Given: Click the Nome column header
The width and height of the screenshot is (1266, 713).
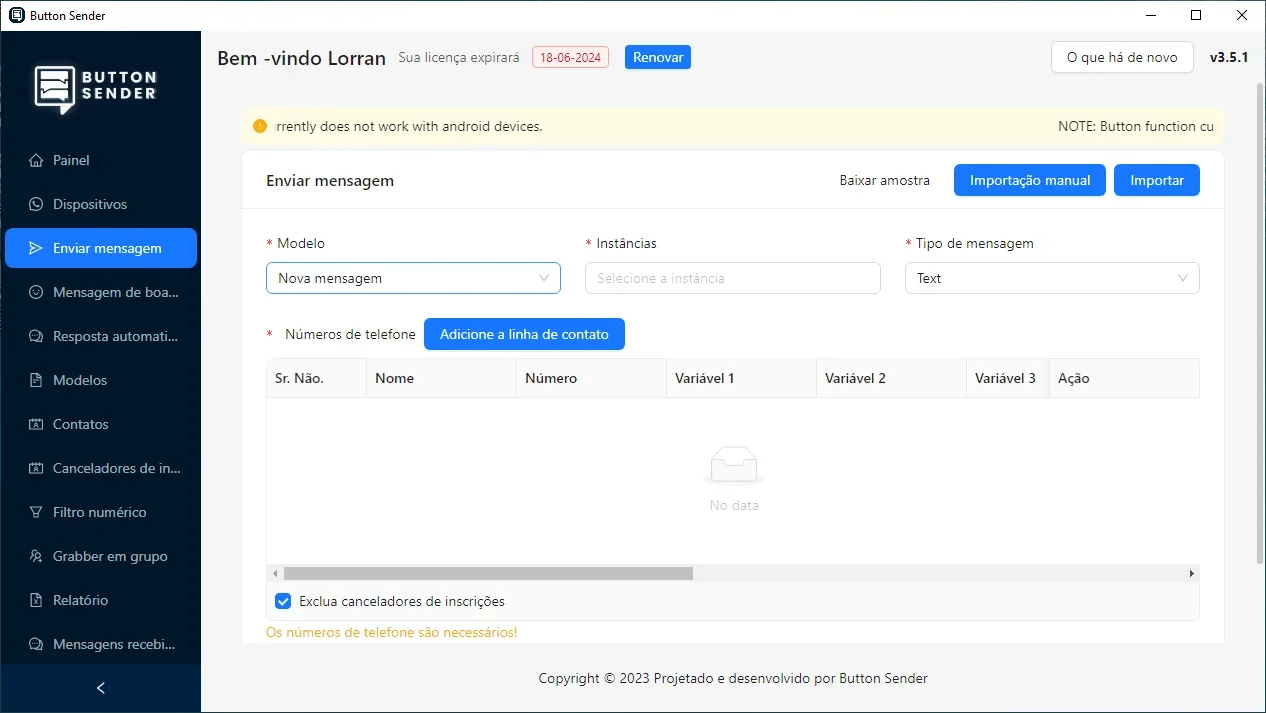Looking at the screenshot, I should pyautogui.click(x=441, y=378).
